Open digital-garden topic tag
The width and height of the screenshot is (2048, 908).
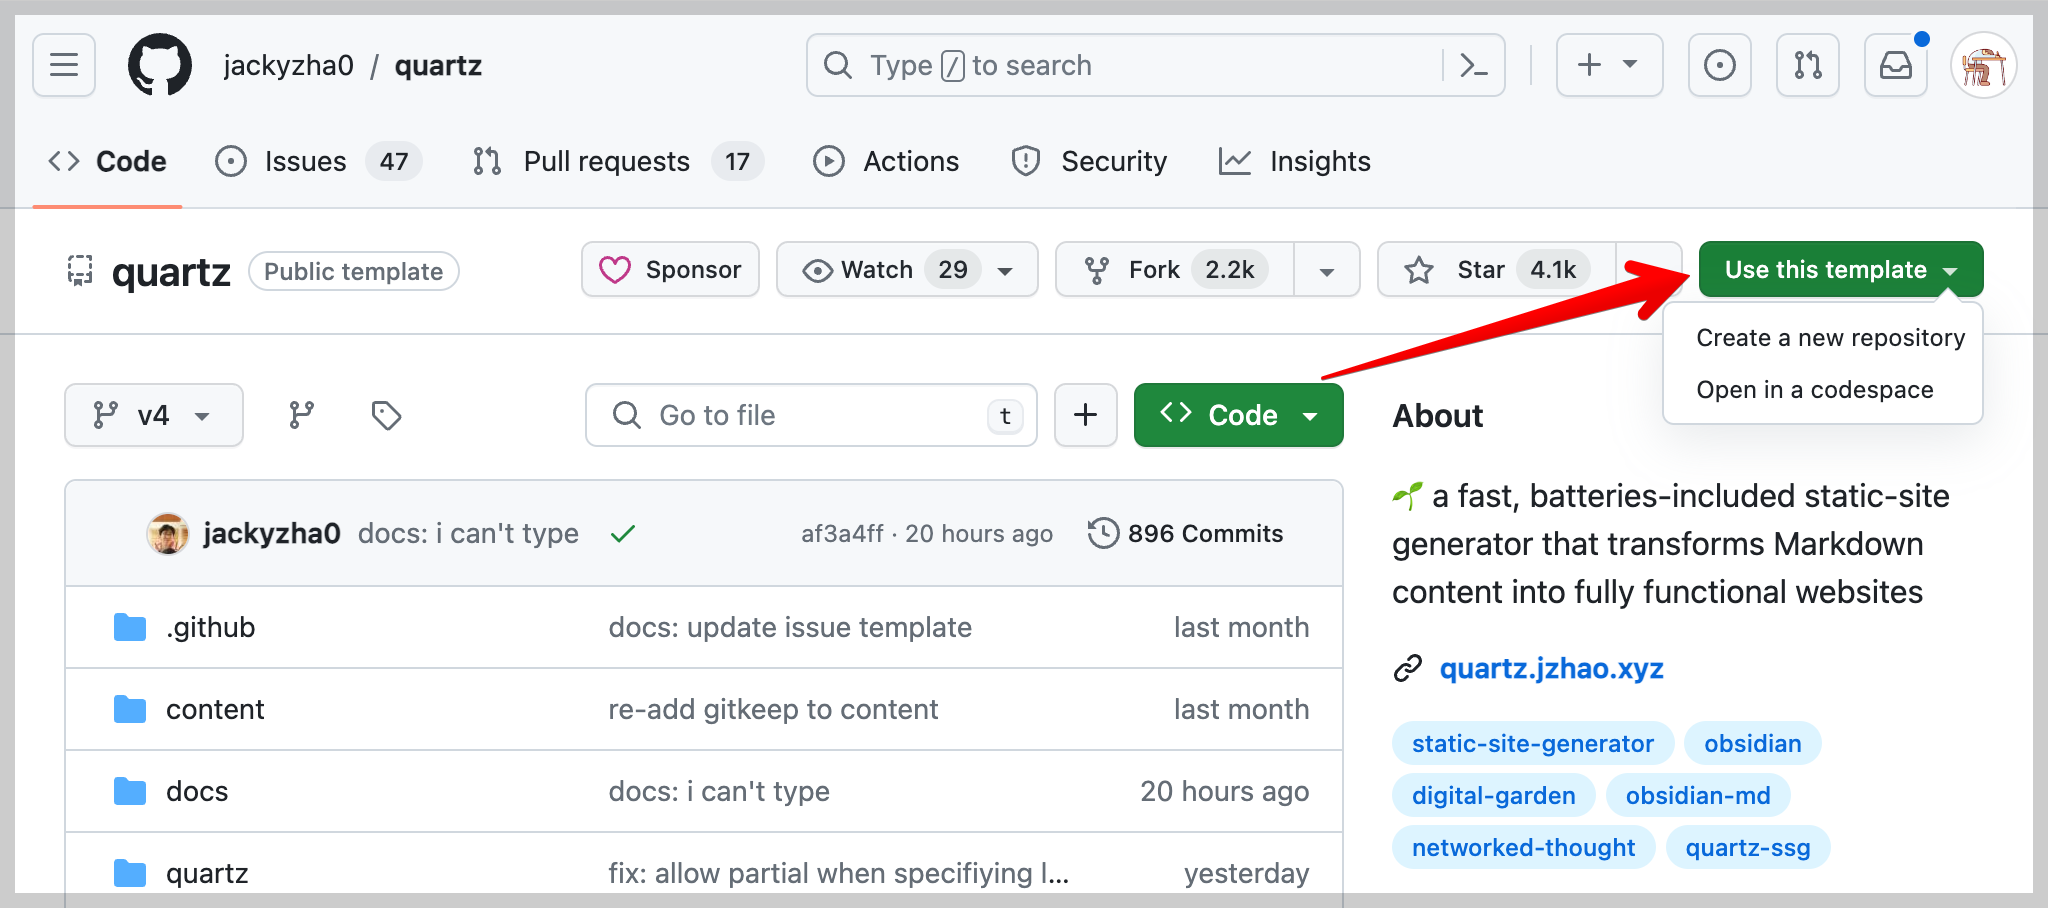click(x=1493, y=796)
